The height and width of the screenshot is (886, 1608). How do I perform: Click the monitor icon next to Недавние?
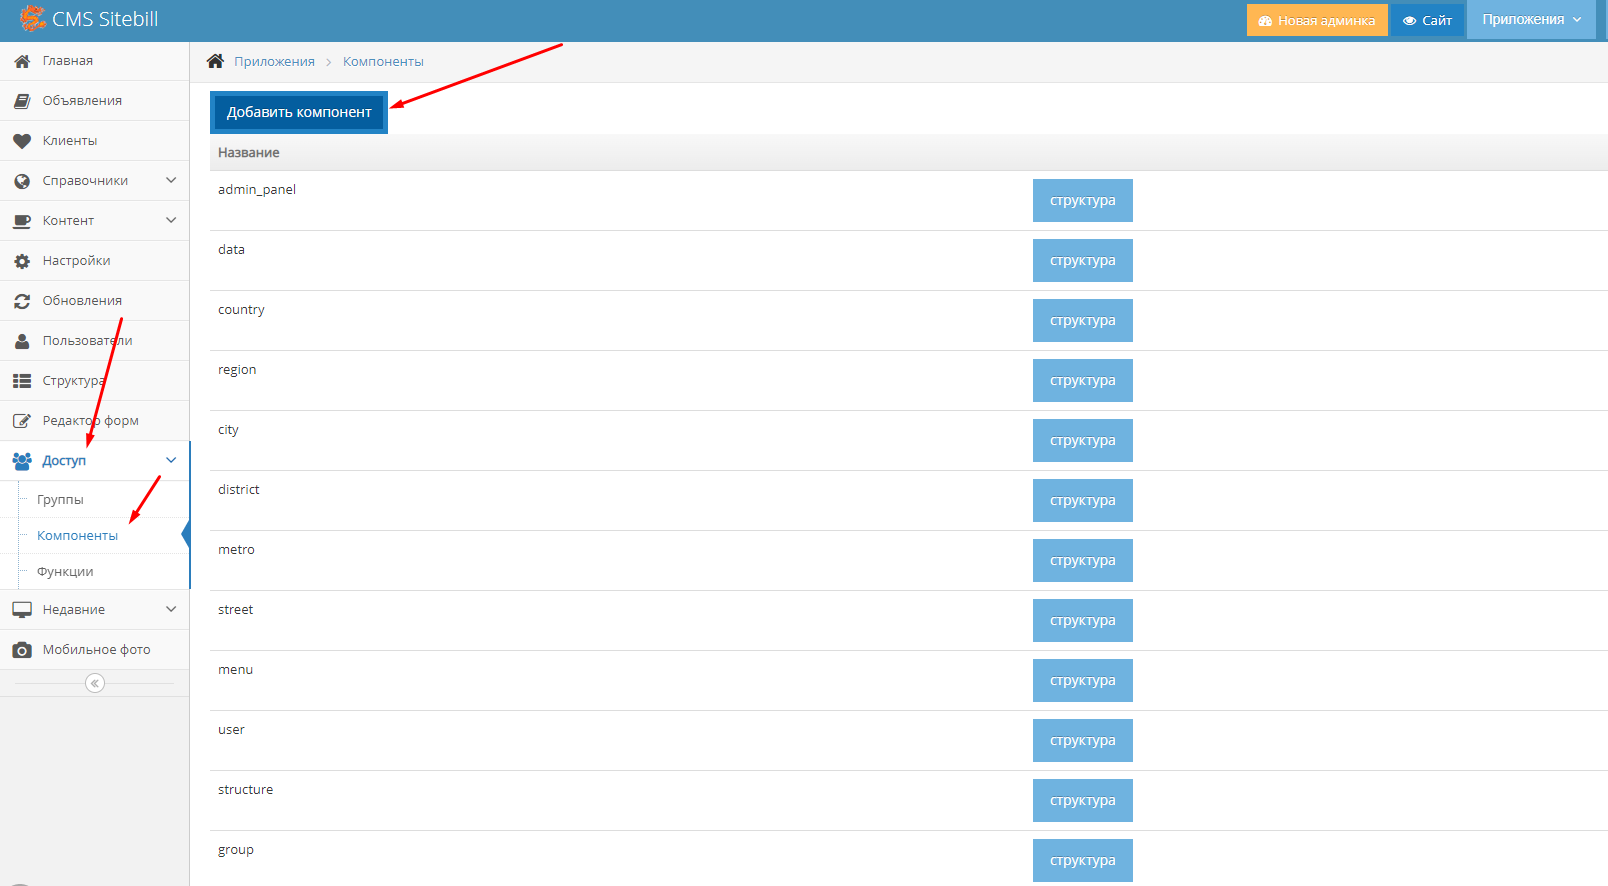tap(22, 610)
